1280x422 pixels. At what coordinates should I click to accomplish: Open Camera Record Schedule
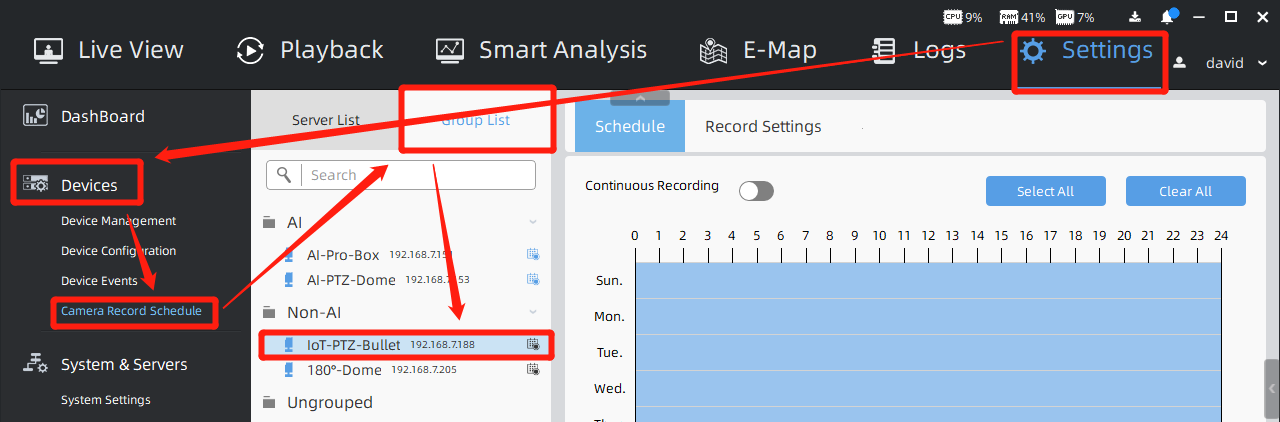tap(131, 311)
